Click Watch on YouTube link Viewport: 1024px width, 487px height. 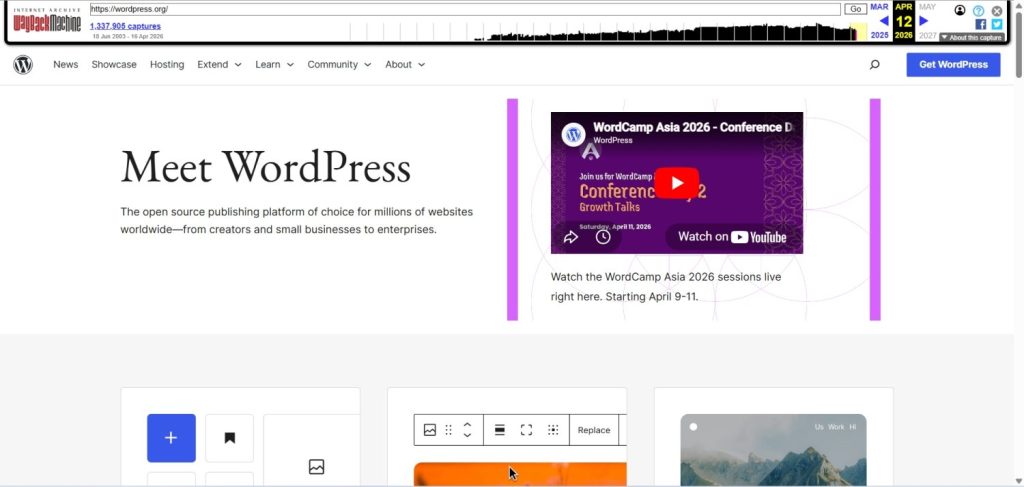point(732,237)
